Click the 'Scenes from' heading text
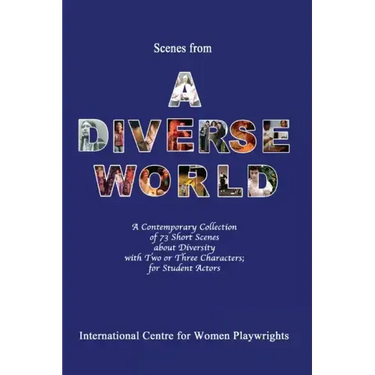This screenshot has width=375, height=375. tap(183, 48)
